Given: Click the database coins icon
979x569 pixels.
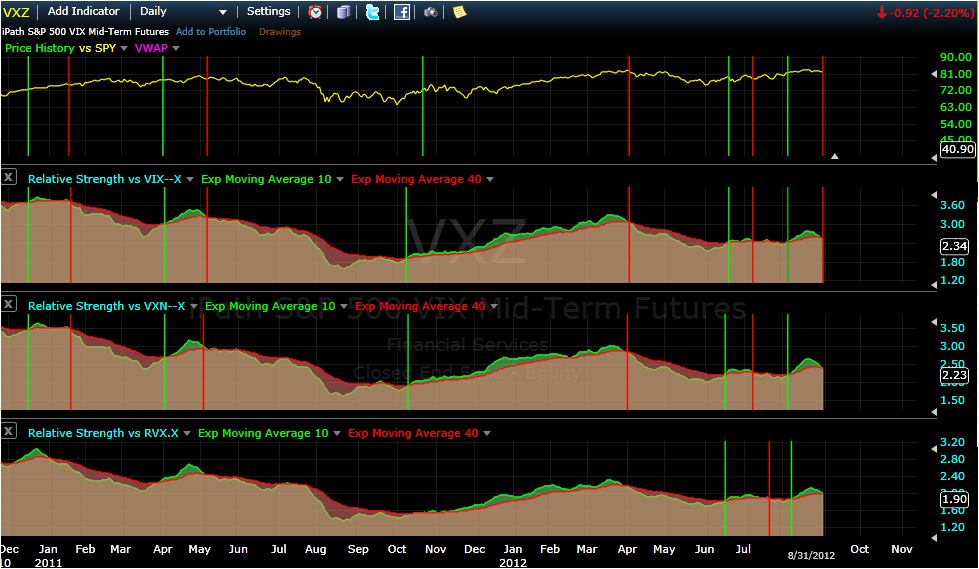Looking at the screenshot, I should (343, 12).
